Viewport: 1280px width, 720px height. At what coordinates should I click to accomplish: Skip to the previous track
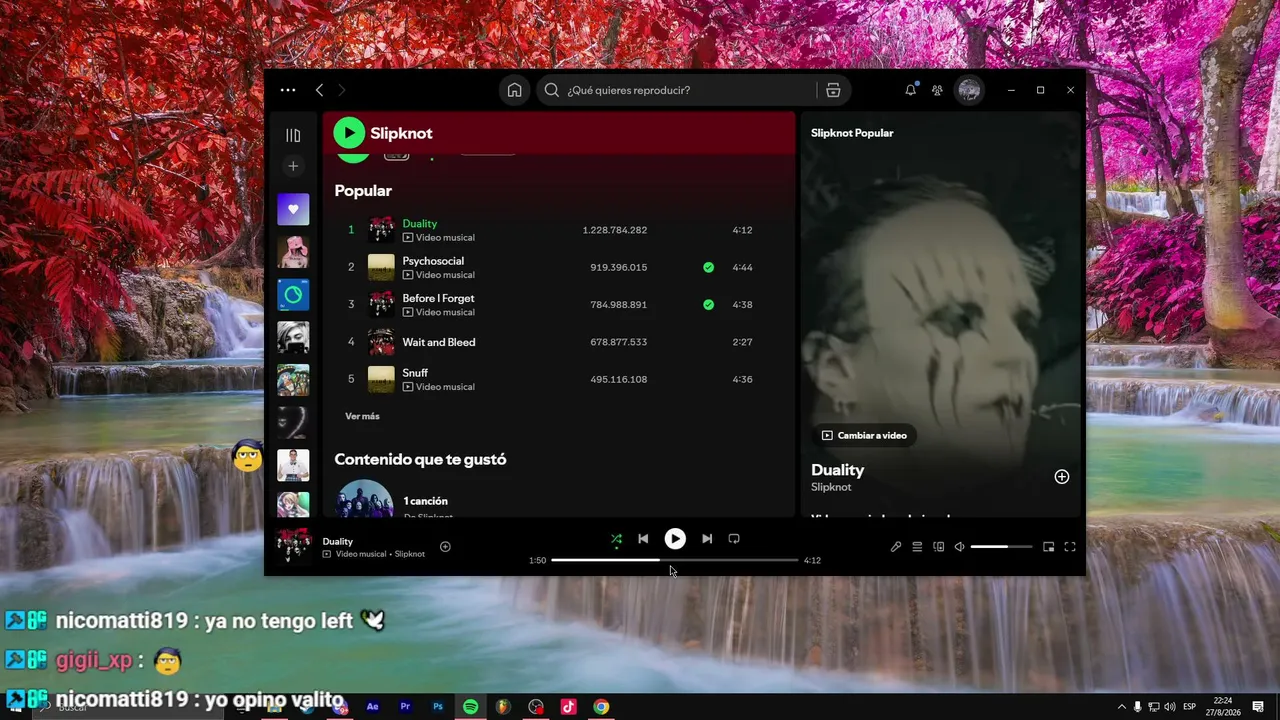click(x=643, y=539)
